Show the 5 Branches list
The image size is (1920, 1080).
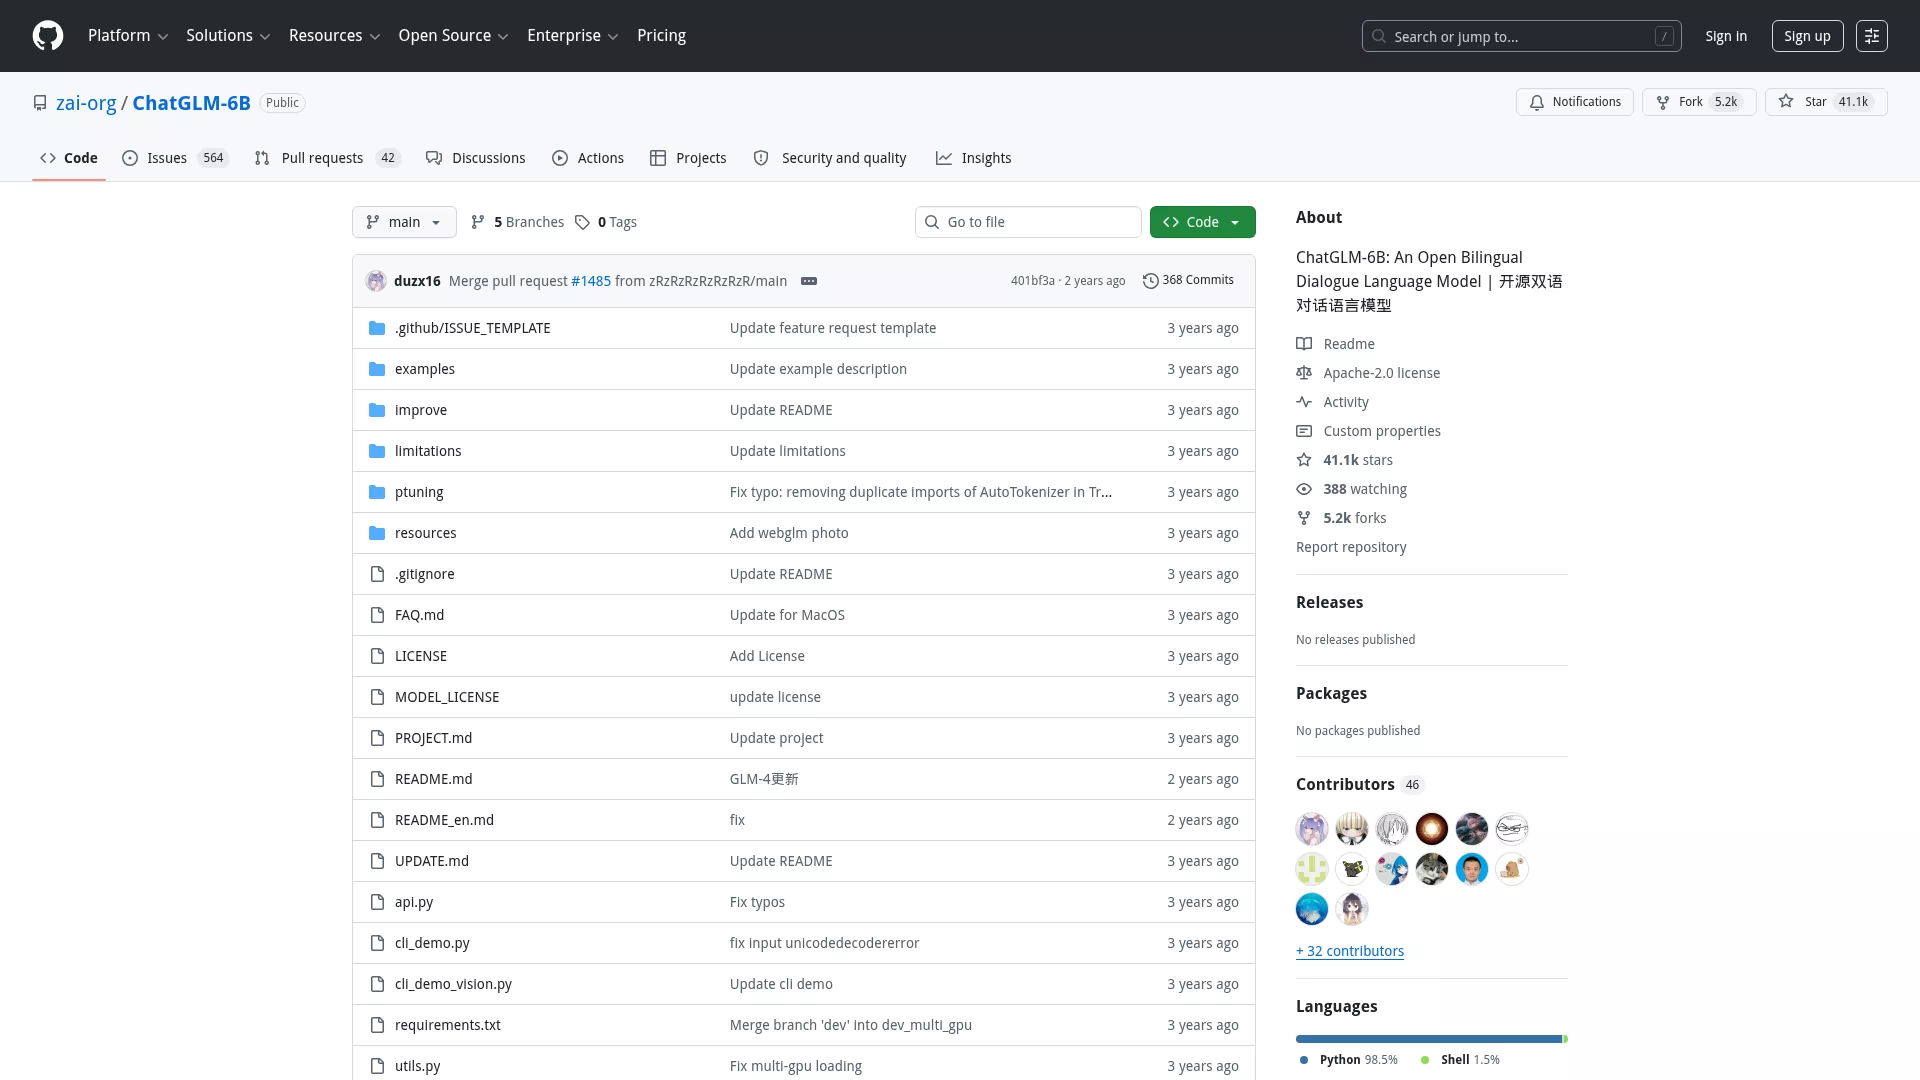point(517,222)
